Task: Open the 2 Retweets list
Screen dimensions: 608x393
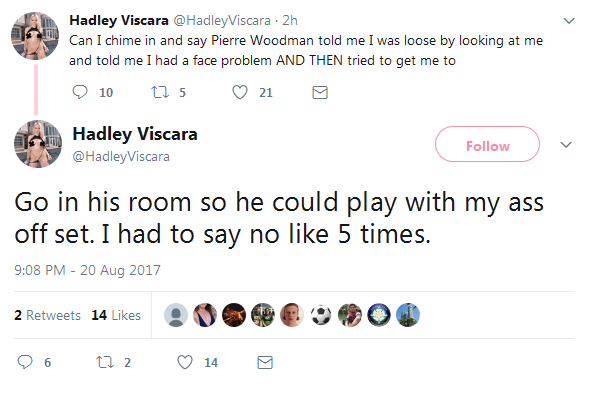Action: 47,315
